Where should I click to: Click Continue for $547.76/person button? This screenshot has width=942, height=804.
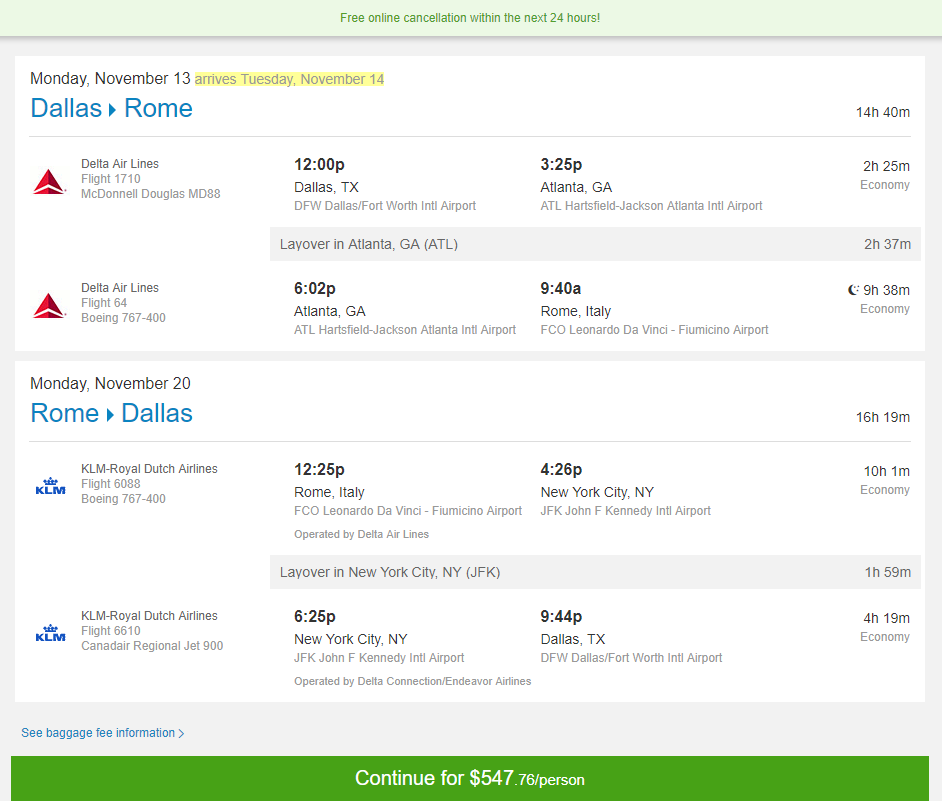point(470,778)
